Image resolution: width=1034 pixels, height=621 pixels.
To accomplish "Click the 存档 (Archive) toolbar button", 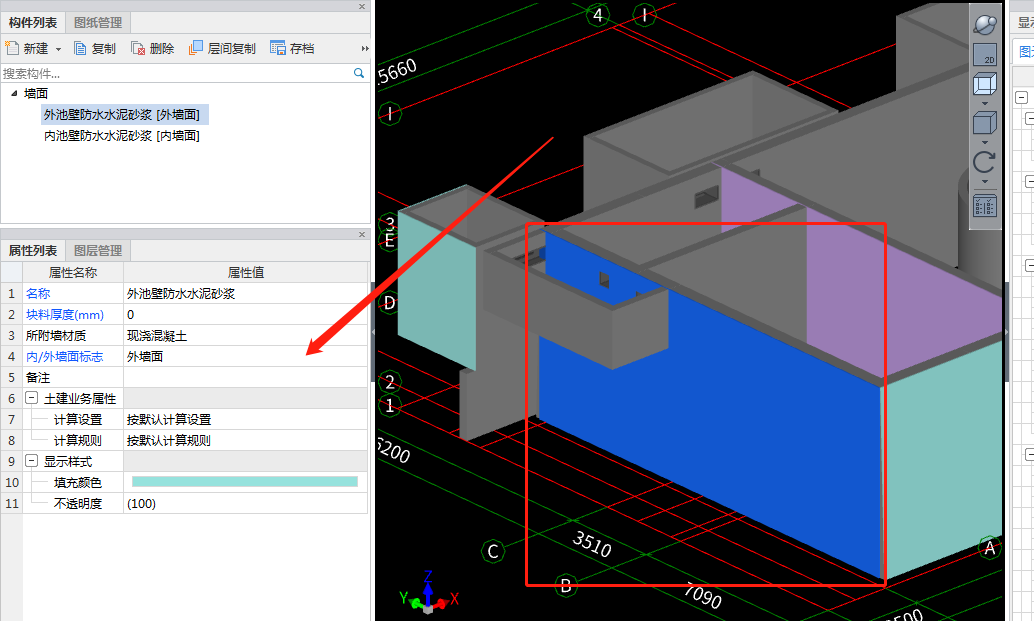I will (292, 48).
